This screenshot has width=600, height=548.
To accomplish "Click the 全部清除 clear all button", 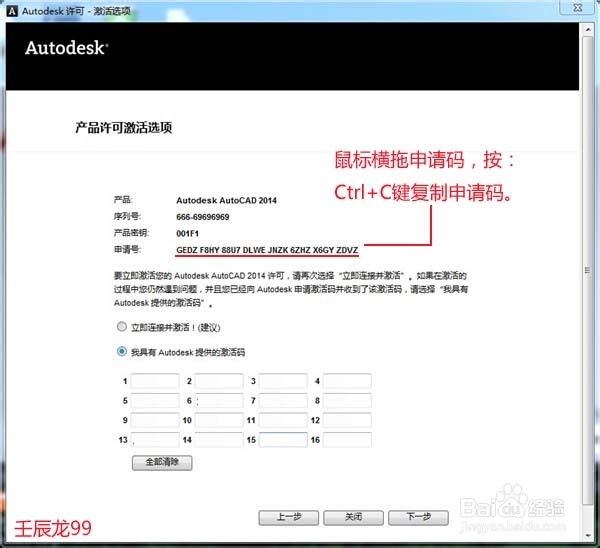I will [x=162, y=462].
